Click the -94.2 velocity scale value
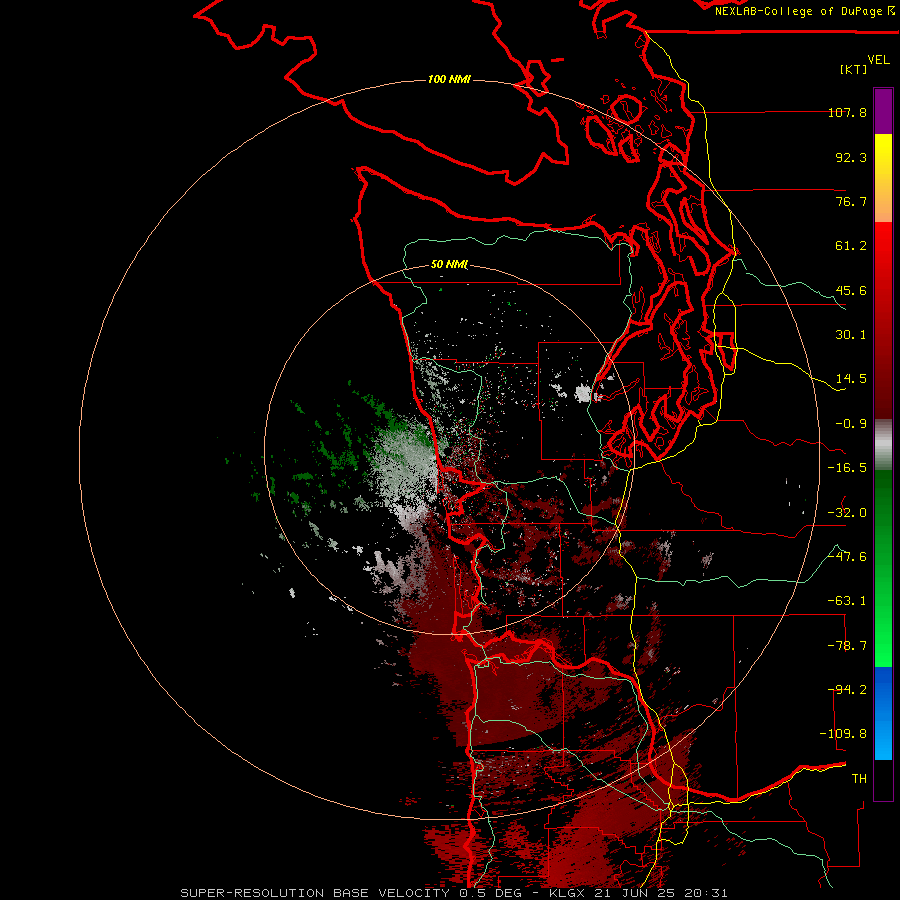 pos(847,690)
